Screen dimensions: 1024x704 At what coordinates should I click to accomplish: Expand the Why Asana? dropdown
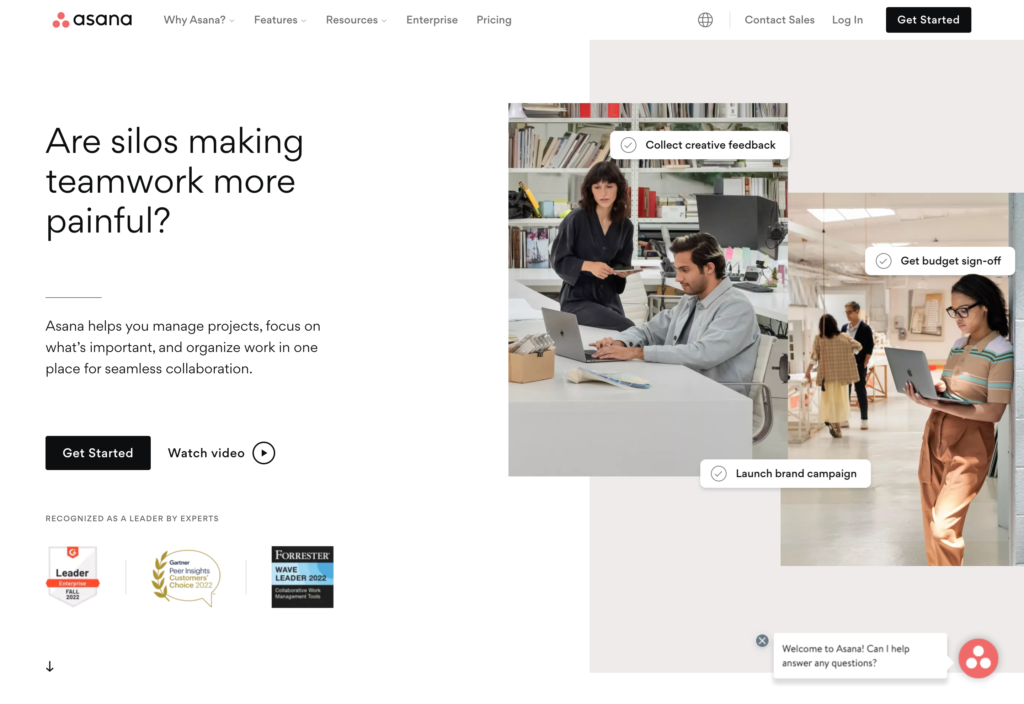pyautogui.click(x=199, y=20)
